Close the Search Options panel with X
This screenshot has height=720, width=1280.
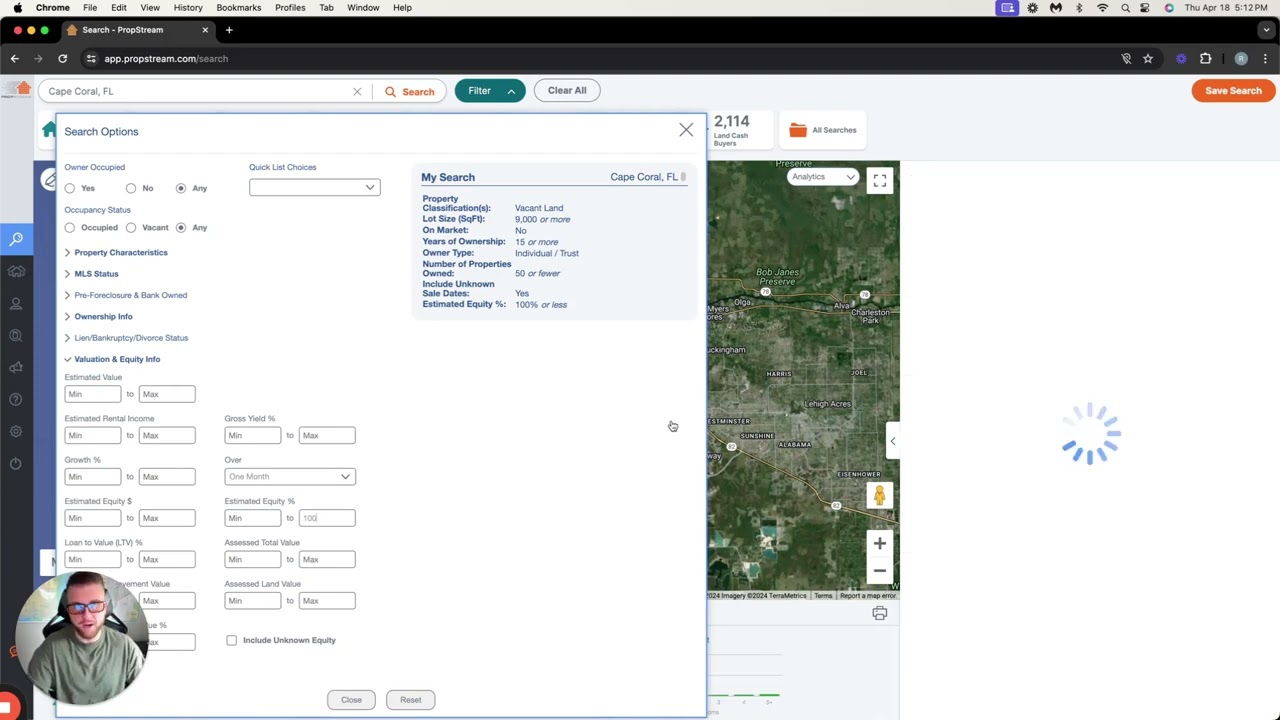(686, 130)
